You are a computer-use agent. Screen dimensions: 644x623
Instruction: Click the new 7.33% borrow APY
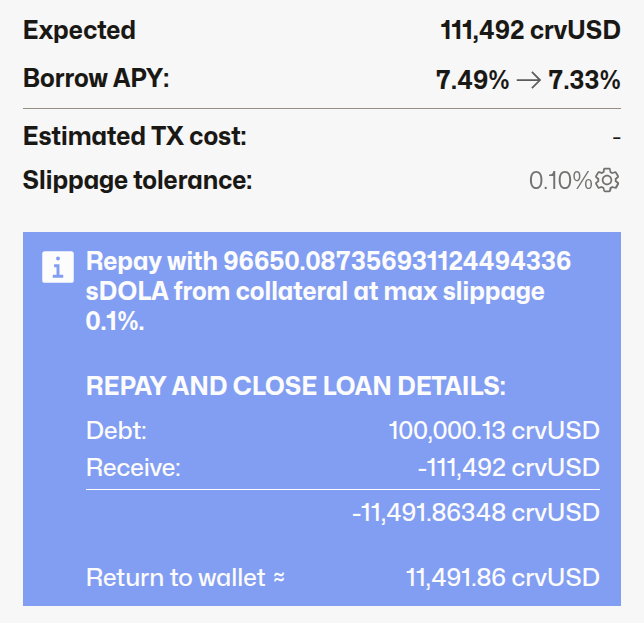pos(584,81)
